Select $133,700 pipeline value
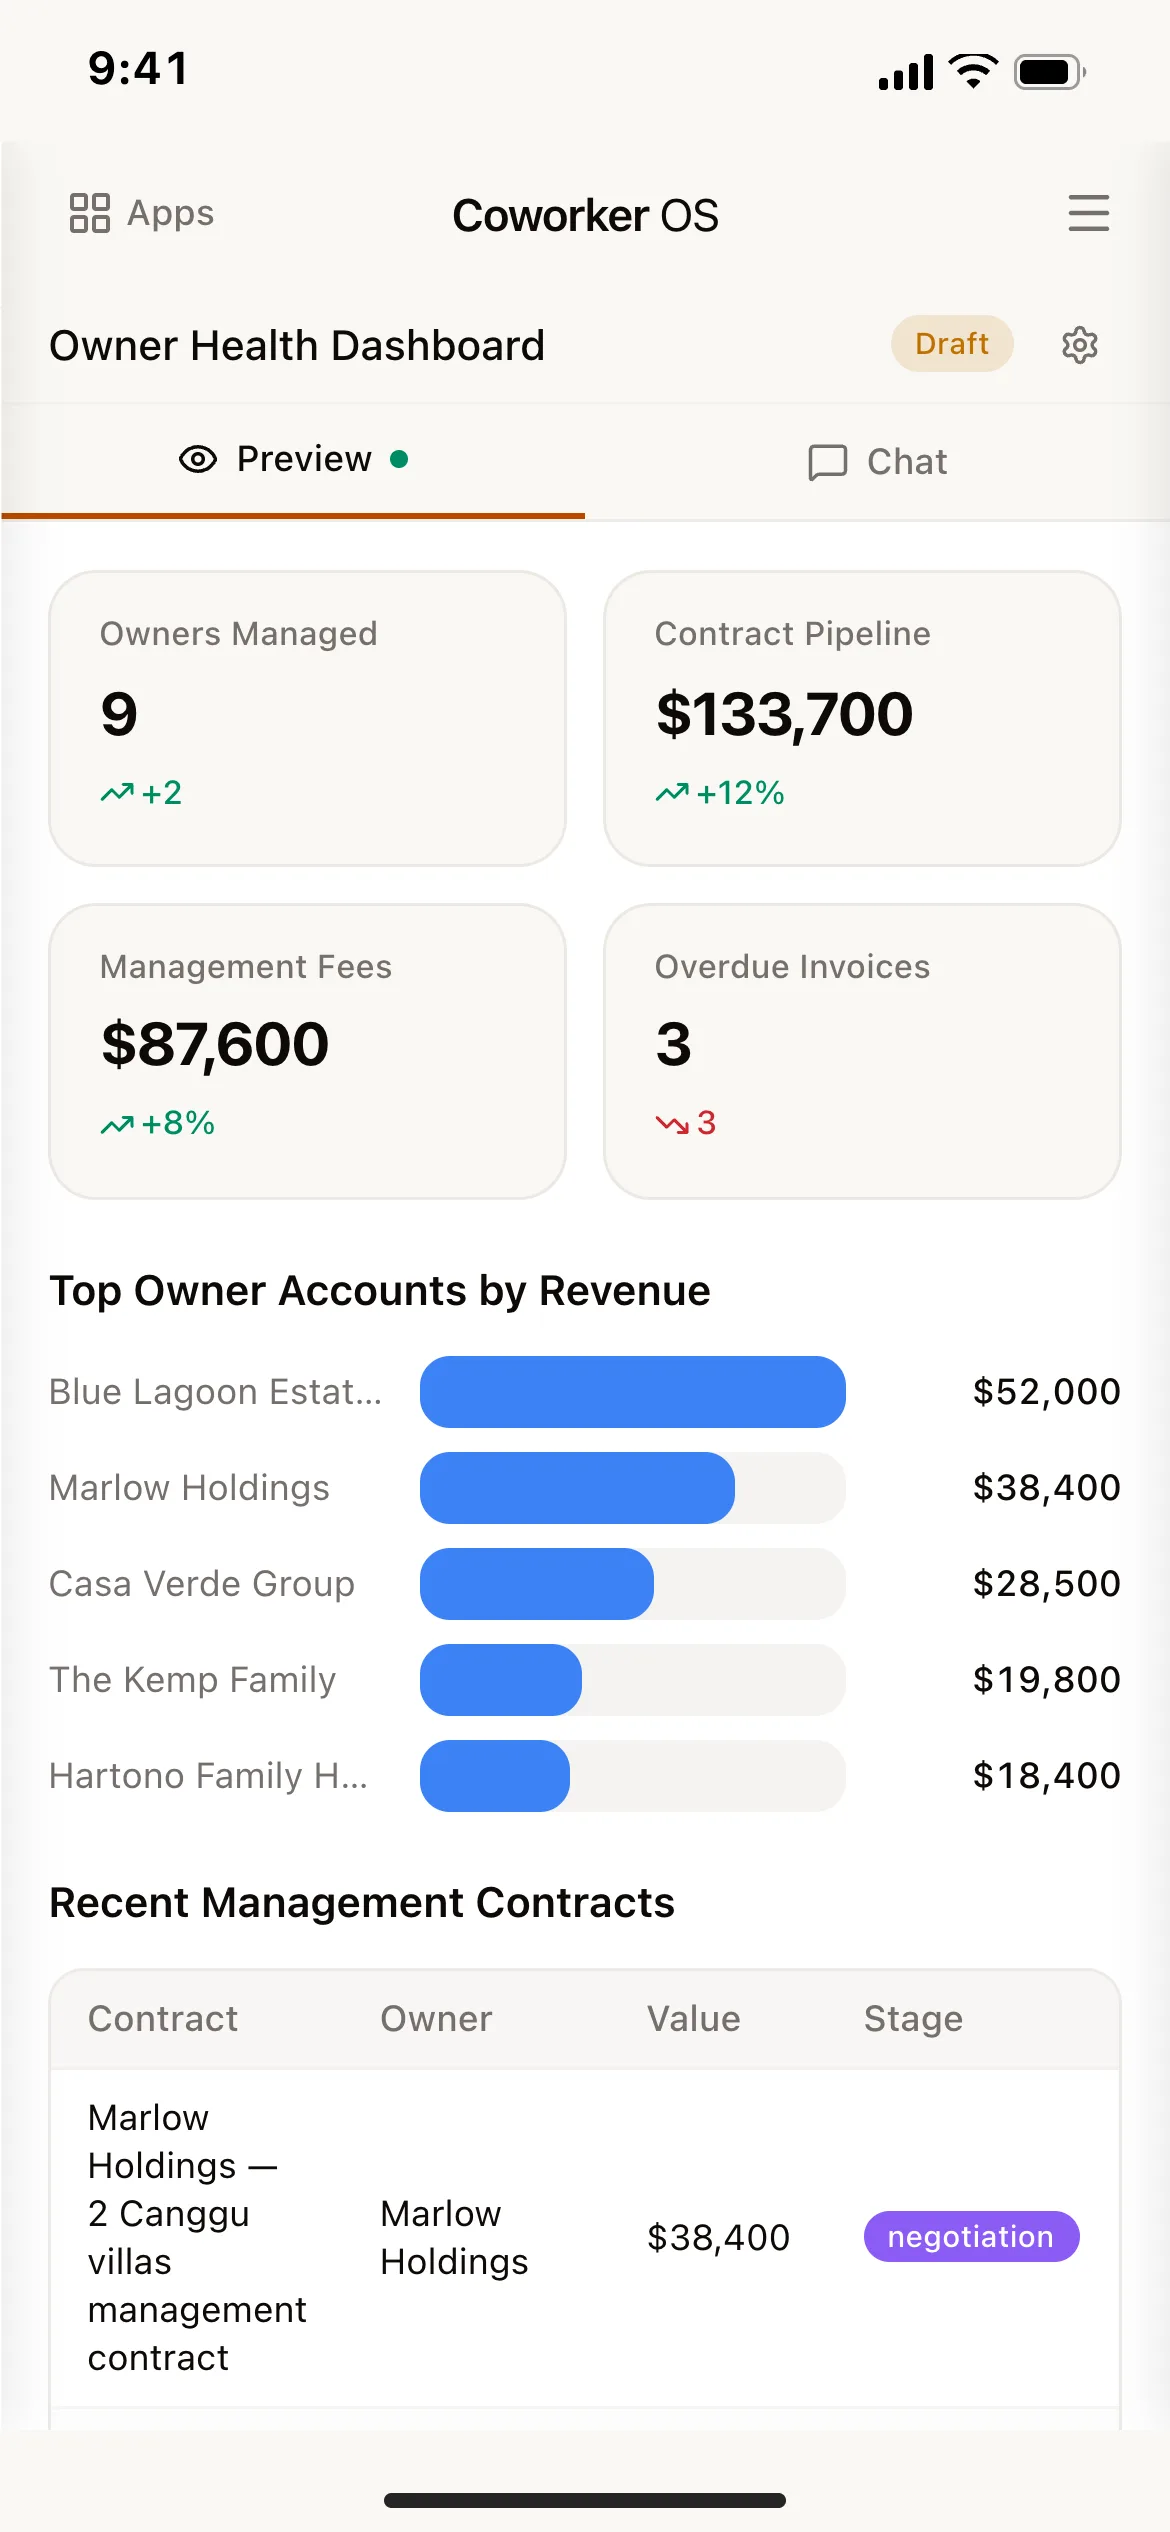The height and width of the screenshot is (2532, 1170). (784, 714)
